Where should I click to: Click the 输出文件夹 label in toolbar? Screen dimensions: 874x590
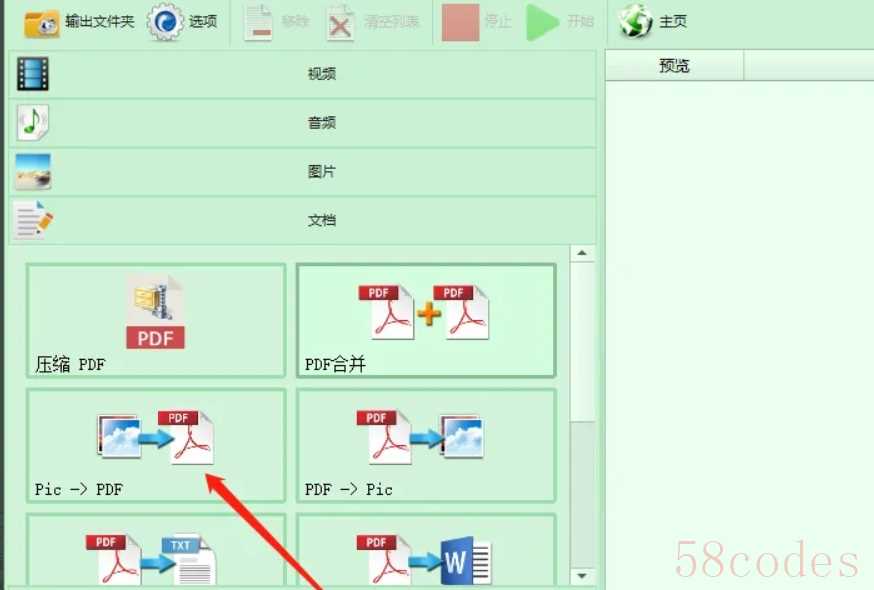100,21
